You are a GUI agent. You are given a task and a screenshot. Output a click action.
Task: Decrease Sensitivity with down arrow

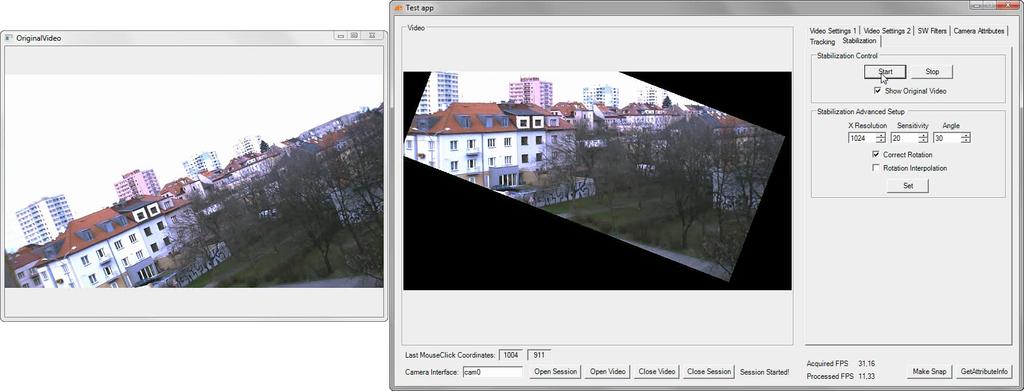pyautogui.click(x=923, y=140)
